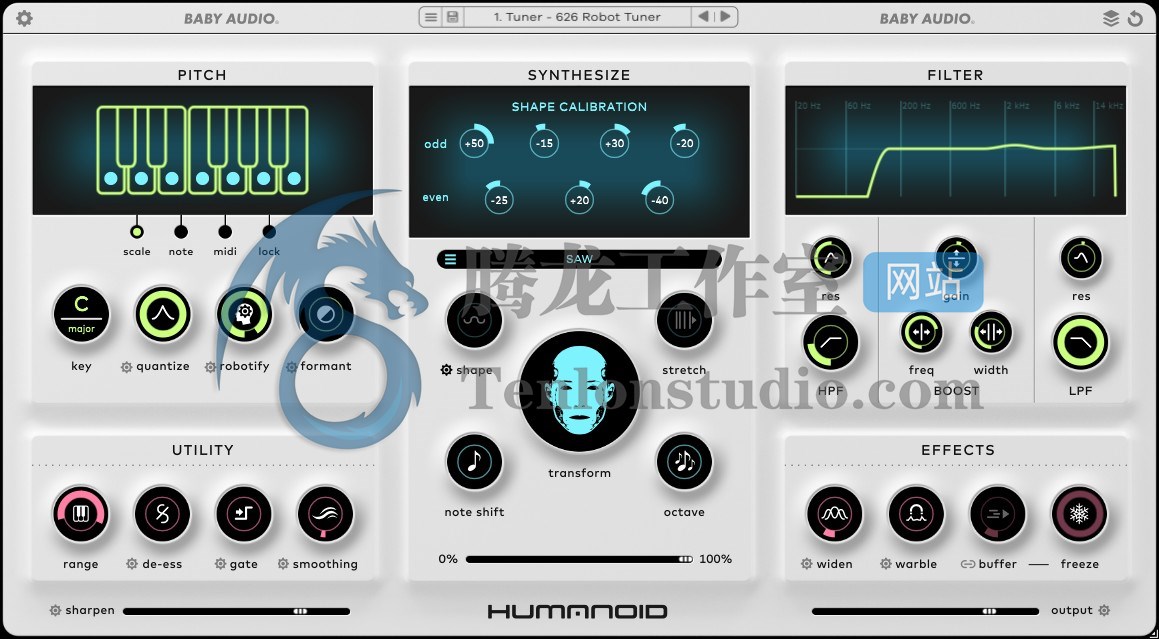Click the robot face transform button

pos(580,390)
